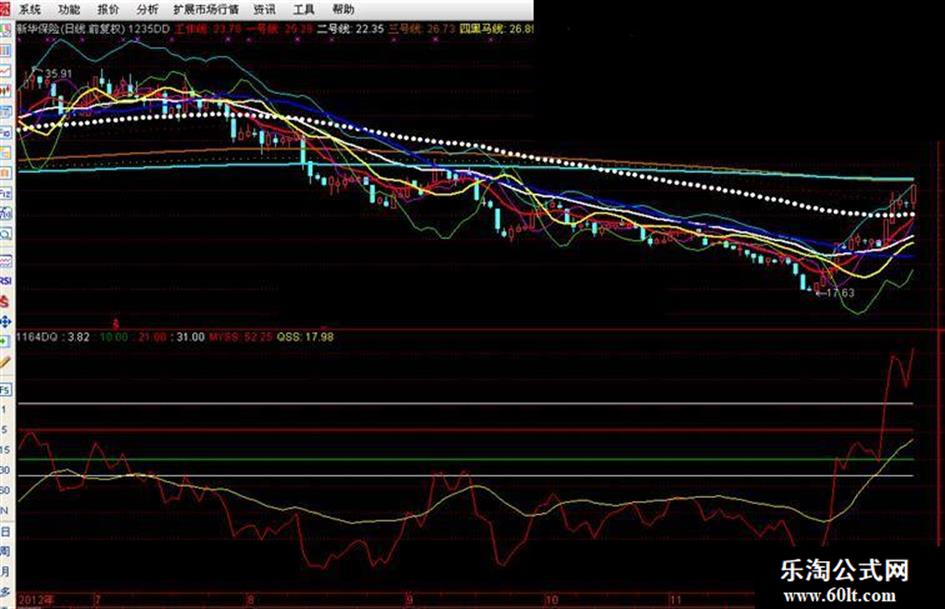Switch to monthly (月) chart period
This screenshot has height=609, width=945.
(5, 571)
